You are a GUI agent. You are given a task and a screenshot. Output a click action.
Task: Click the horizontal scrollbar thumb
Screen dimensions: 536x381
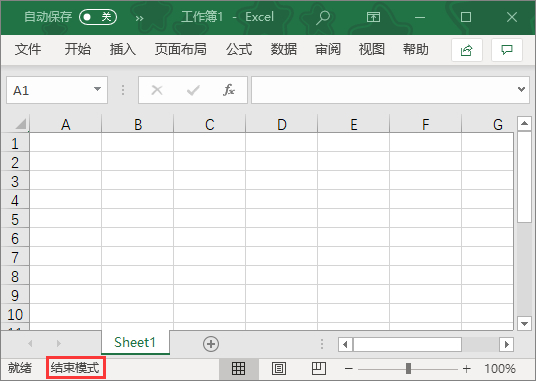point(407,344)
